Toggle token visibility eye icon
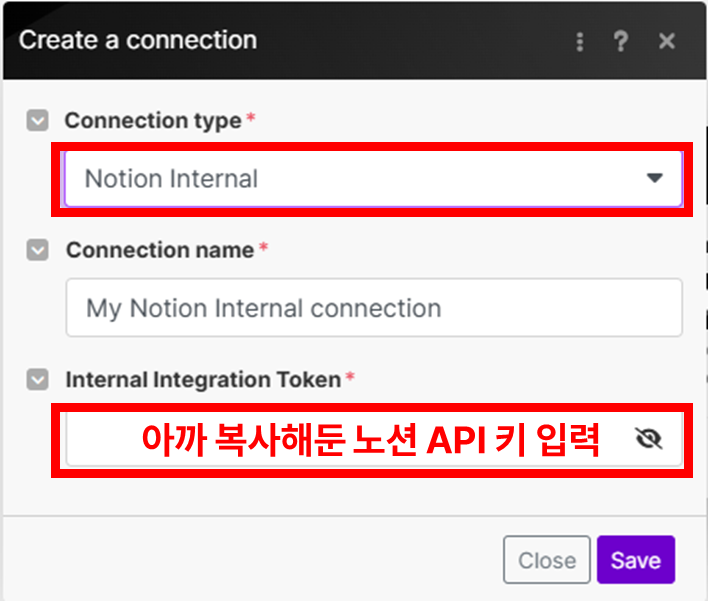The width and height of the screenshot is (708, 601). pyautogui.click(x=648, y=438)
